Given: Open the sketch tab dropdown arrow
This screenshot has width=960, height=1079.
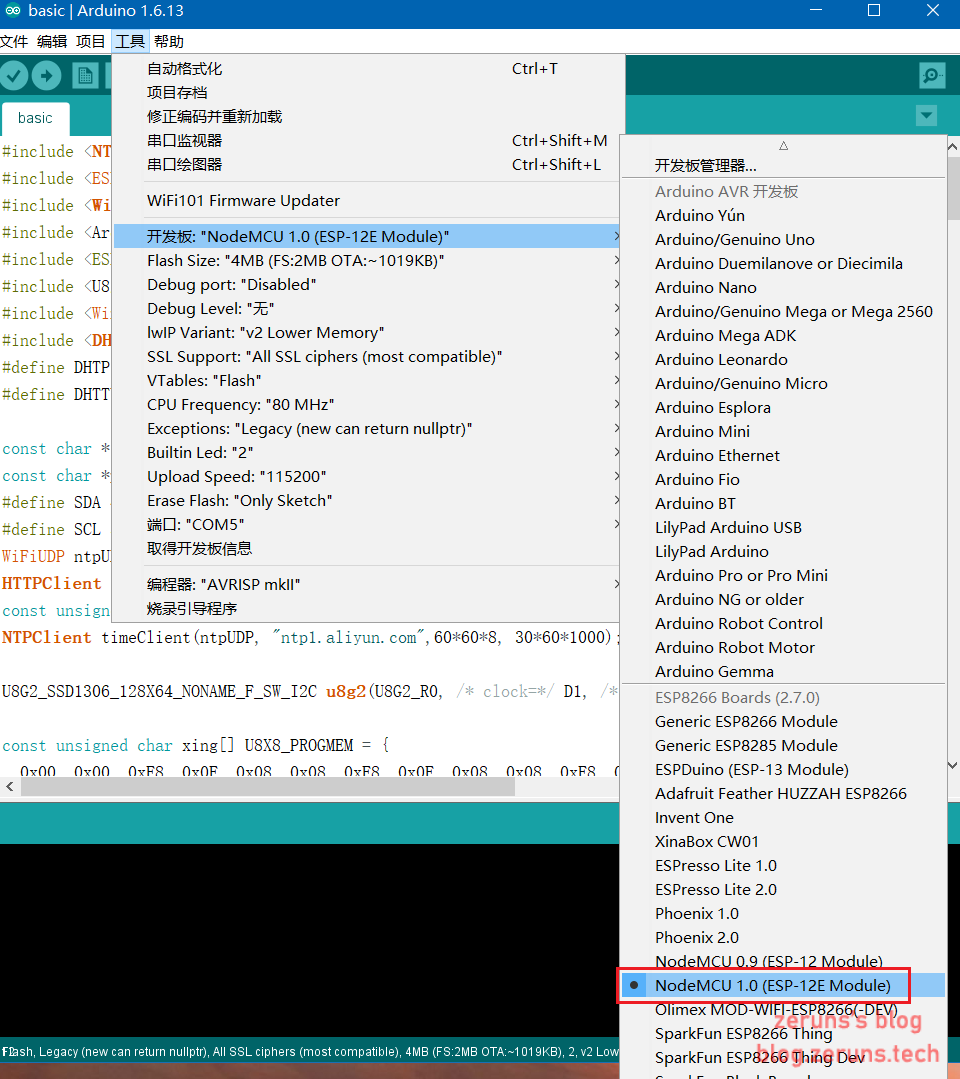Looking at the screenshot, I should click(x=927, y=116).
